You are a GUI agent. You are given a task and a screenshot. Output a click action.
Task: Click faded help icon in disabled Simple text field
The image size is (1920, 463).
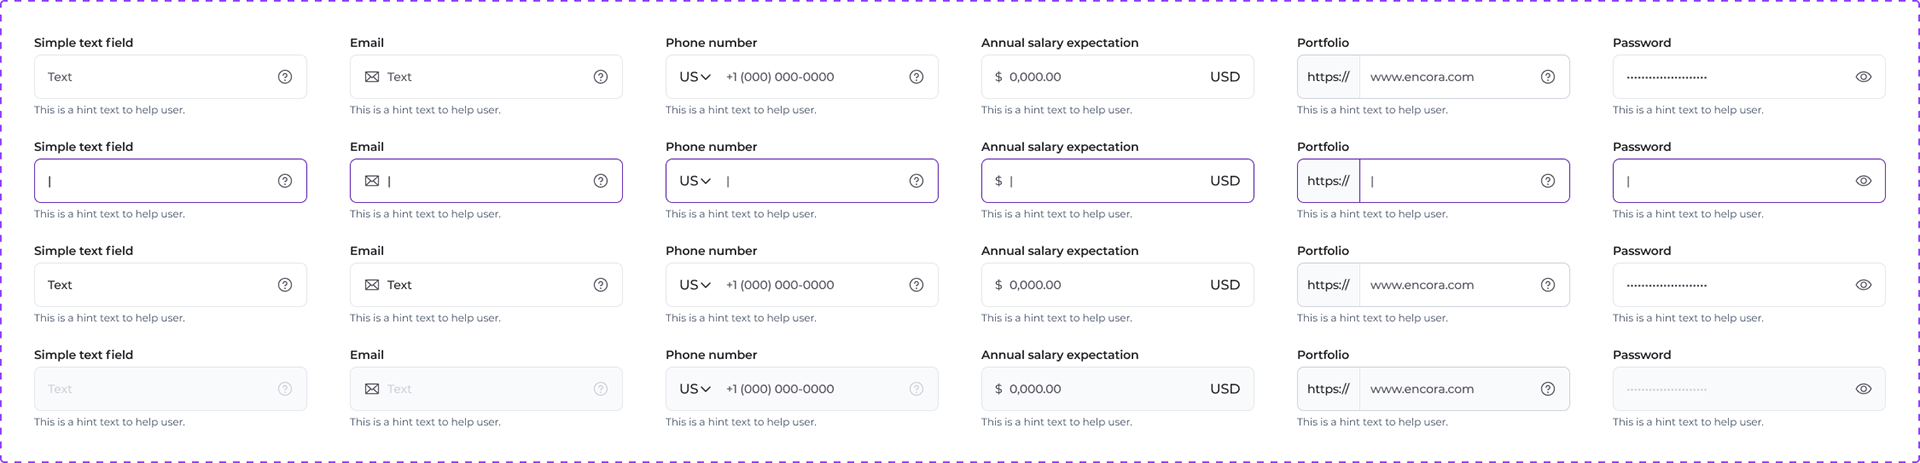(285, 389)
